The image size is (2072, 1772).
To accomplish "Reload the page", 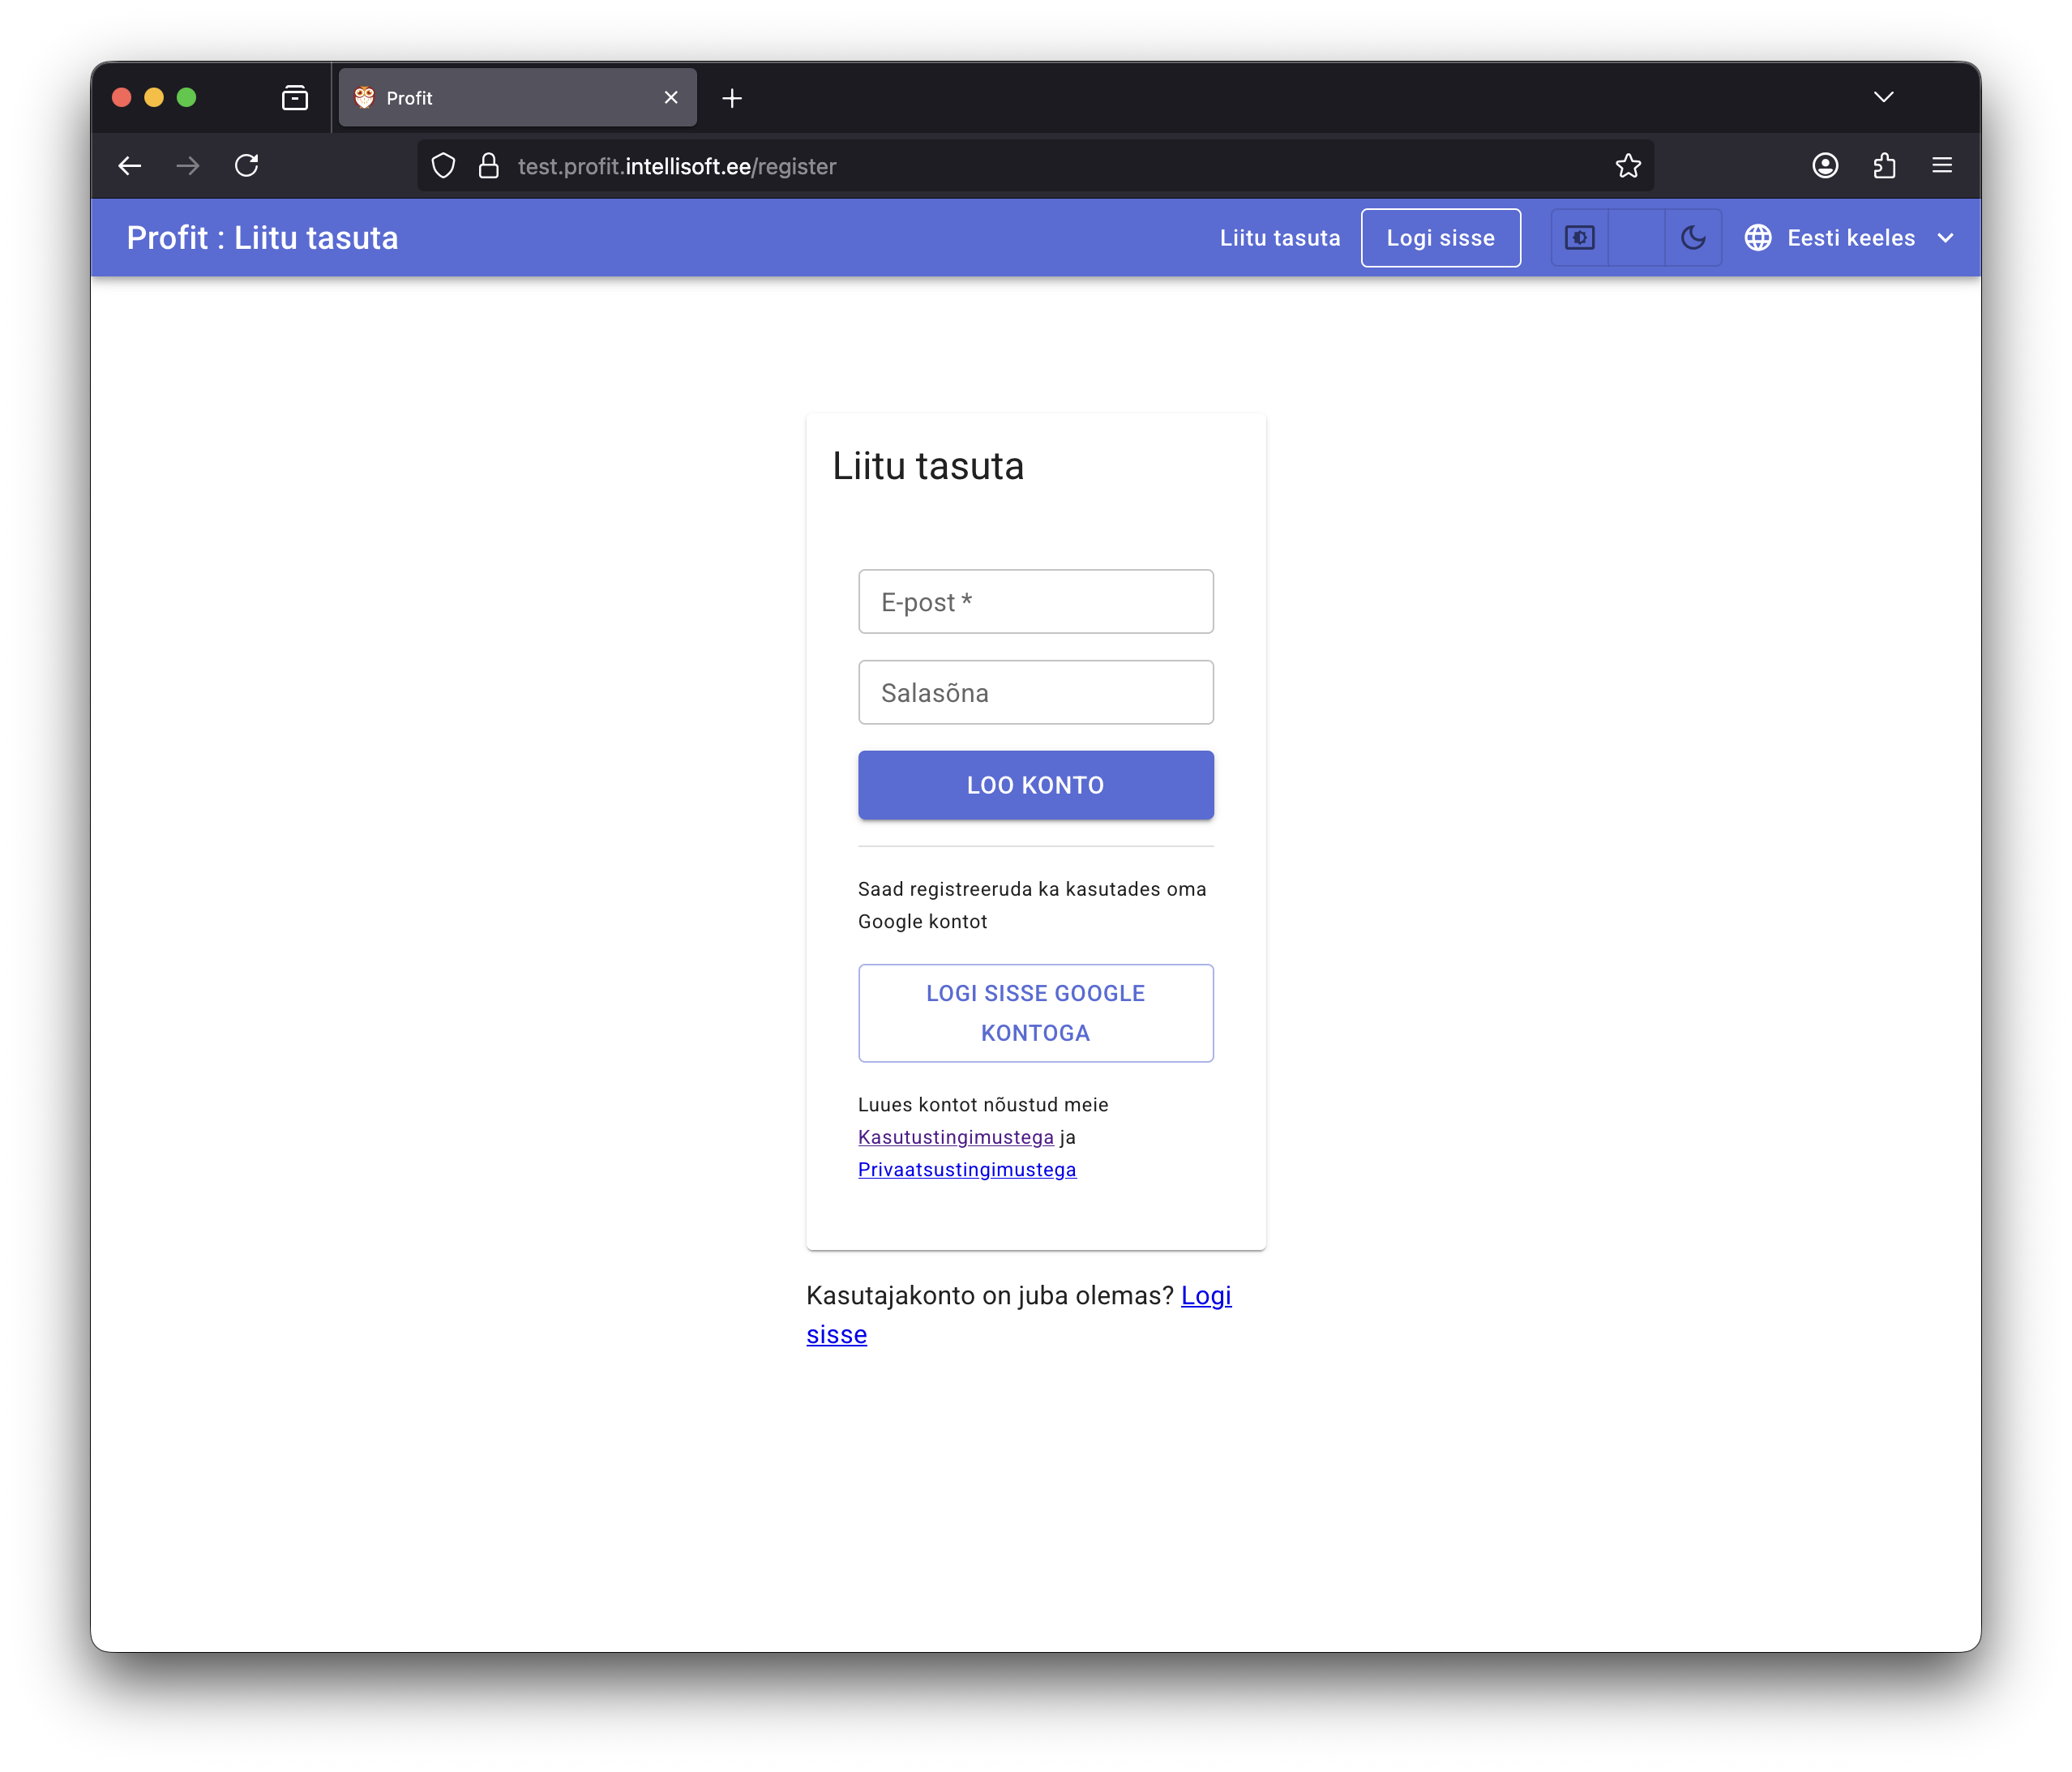I will click(247, 166).
